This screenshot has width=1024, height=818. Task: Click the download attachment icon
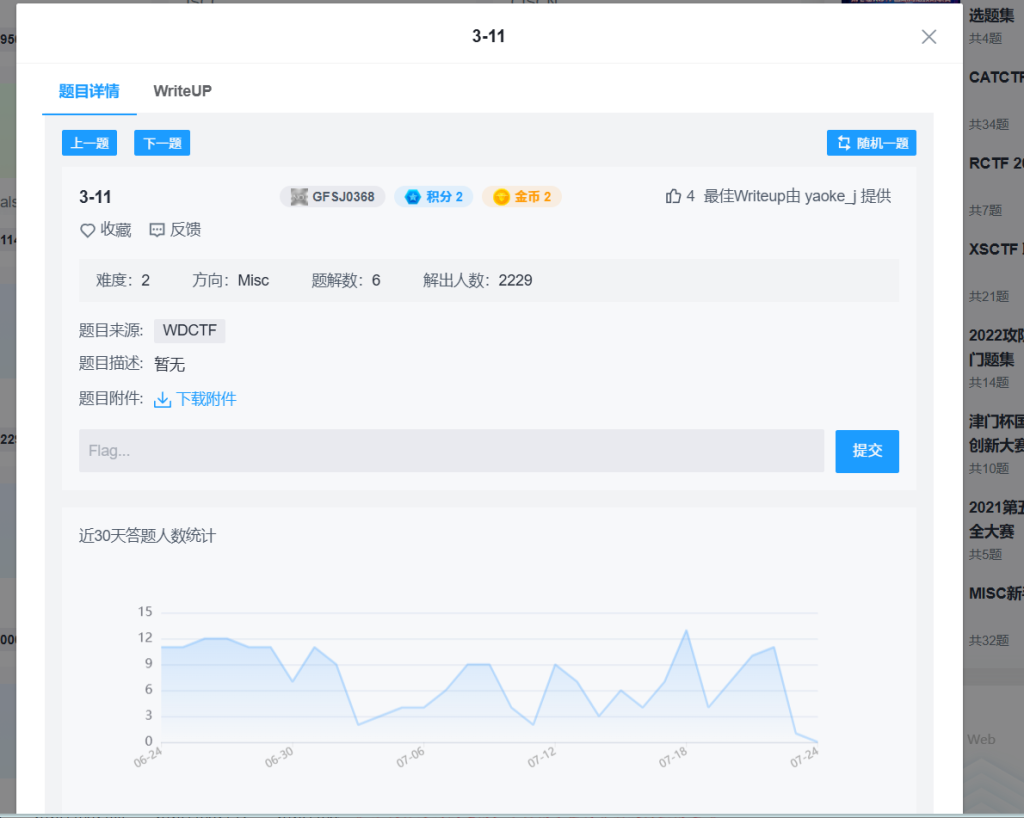tap(163, 400)
